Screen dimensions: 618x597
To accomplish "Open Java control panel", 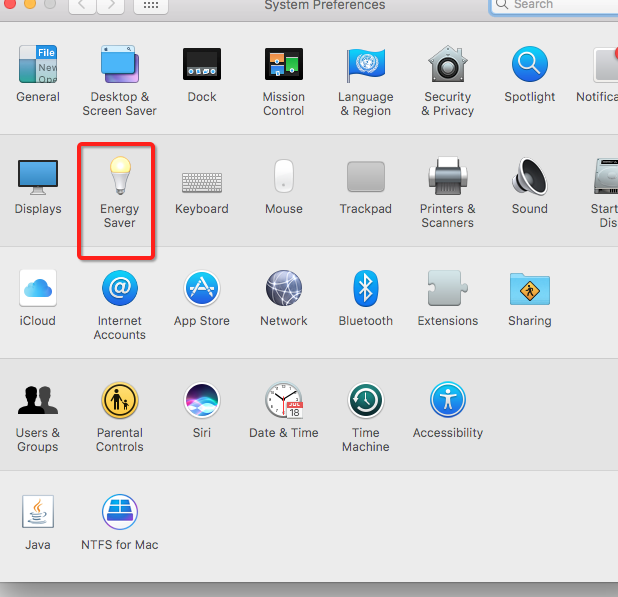I will (x=38, y=523).
